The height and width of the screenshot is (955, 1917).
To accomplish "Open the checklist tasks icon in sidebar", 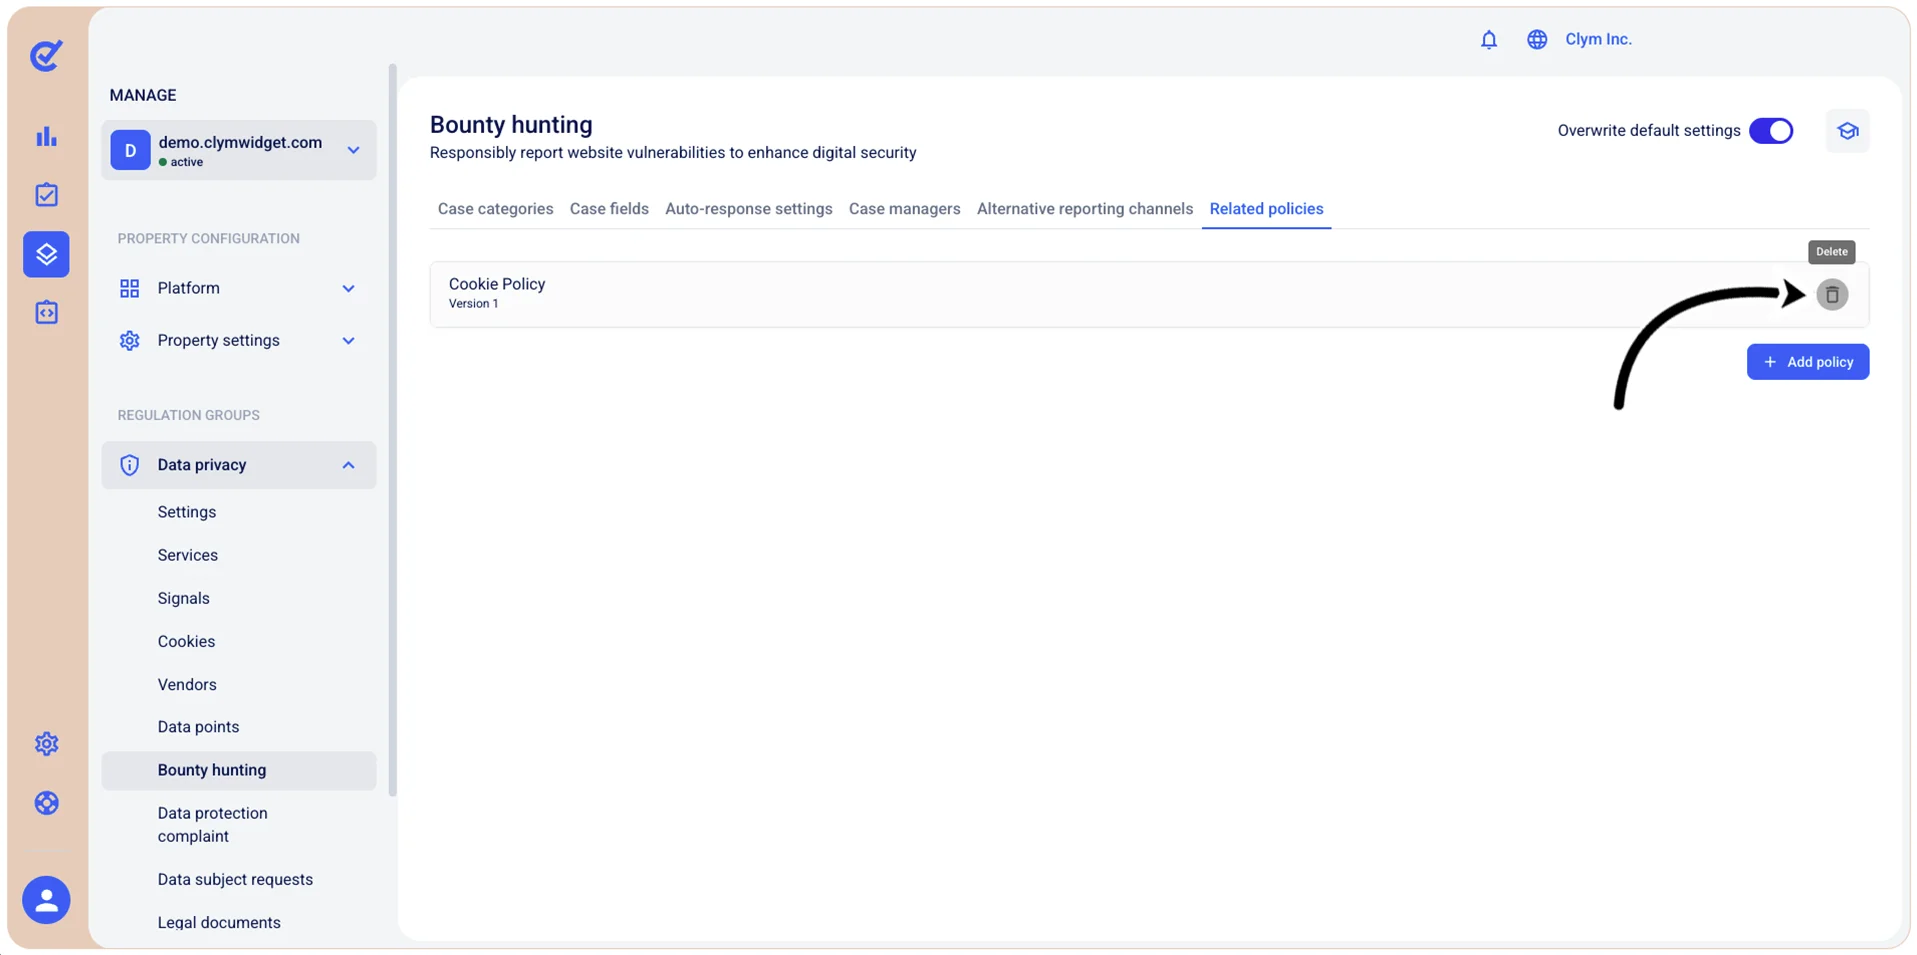I will tap(46, 195).
